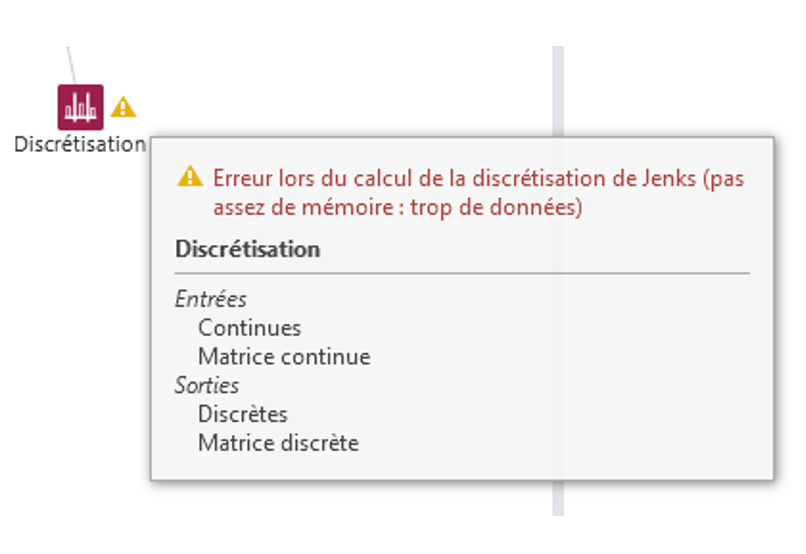The width and height of the screenshot is (806, 554).
Task: Choose the Continues input entry
Action: (x=249, y=328)
